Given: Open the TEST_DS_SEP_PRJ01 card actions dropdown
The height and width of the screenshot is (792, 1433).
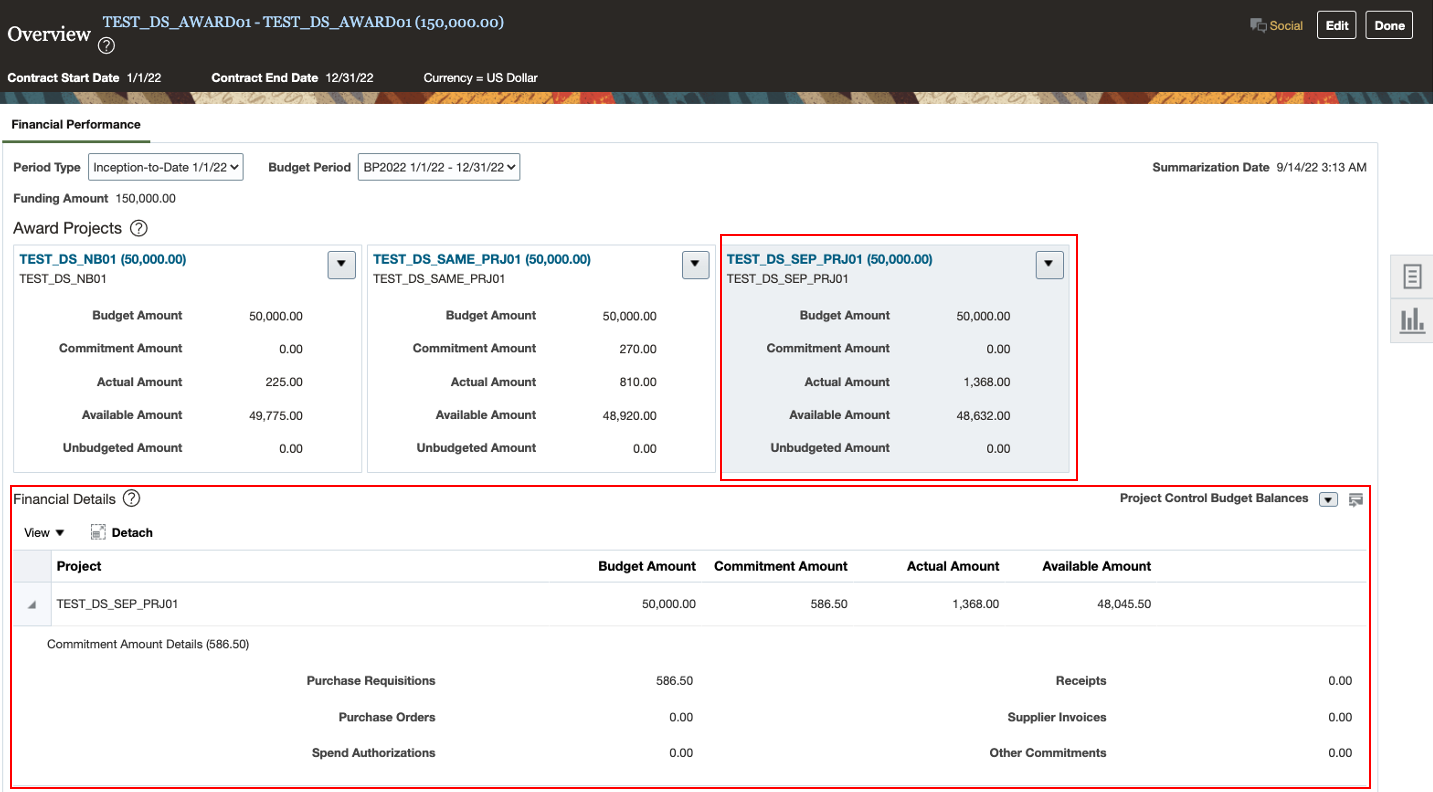Looking at the screenshot, I should point(1048,265).
